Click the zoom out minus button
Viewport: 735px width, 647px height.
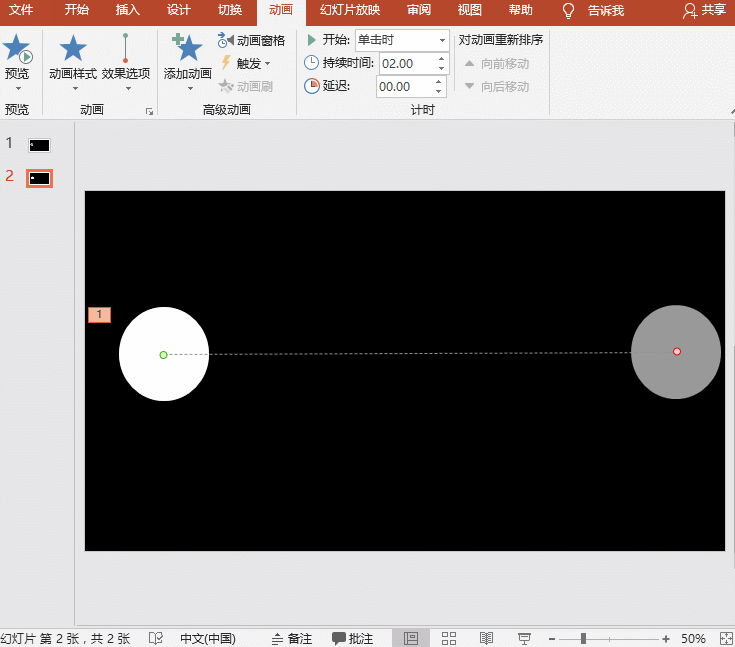click(552, 639)
